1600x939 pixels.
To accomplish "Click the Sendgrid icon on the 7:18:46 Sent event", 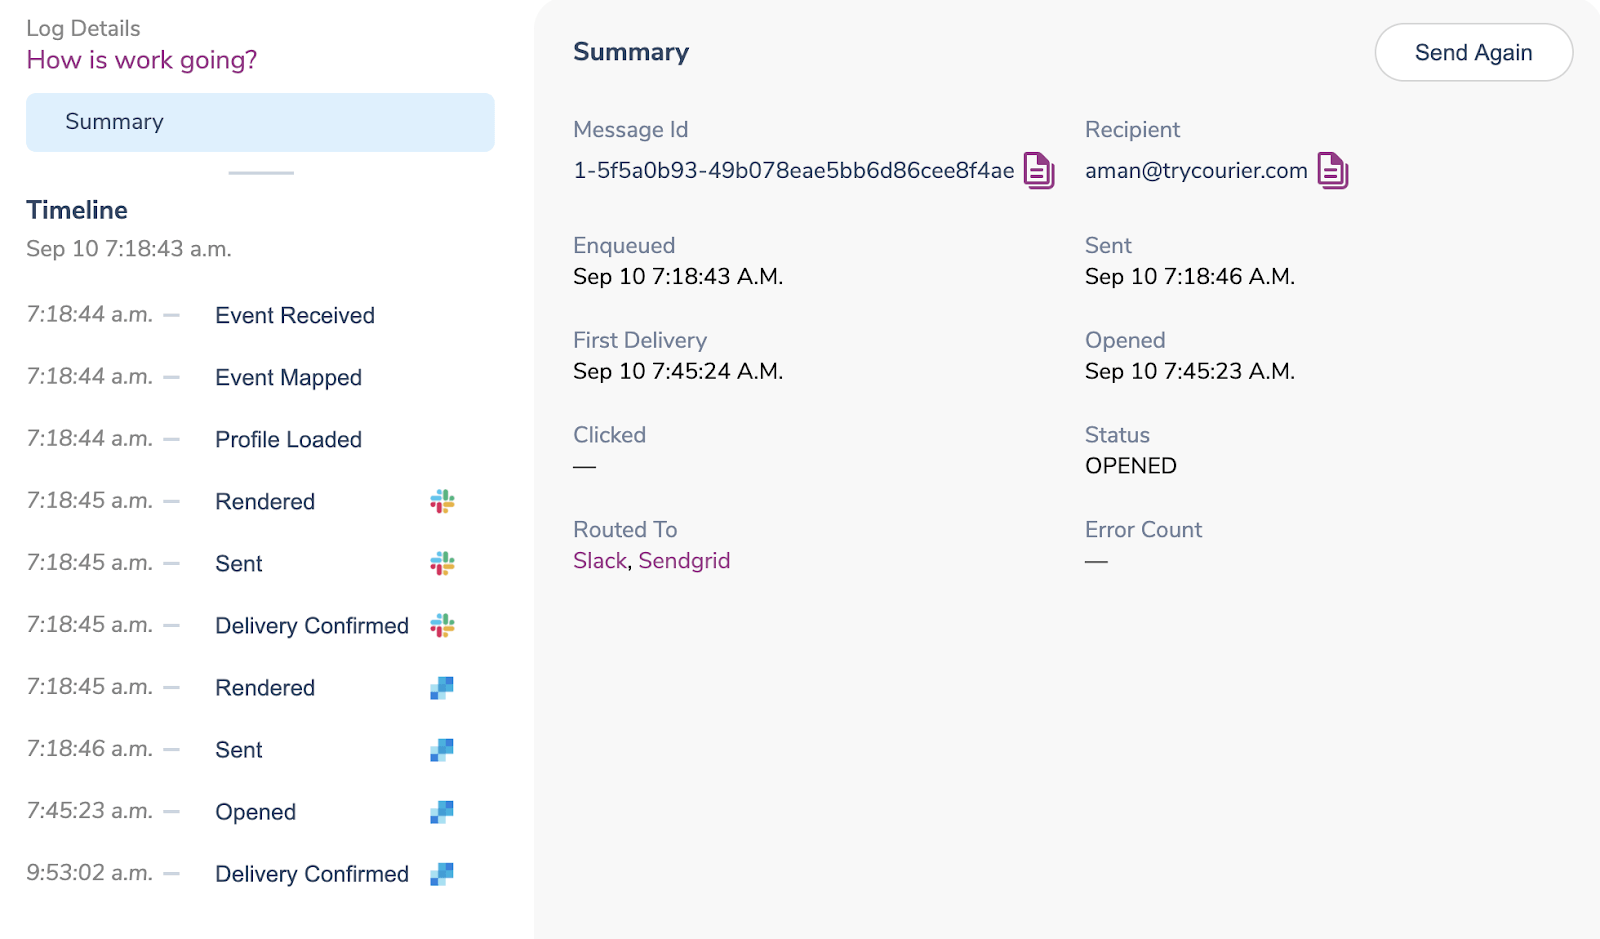I will 441,749.
